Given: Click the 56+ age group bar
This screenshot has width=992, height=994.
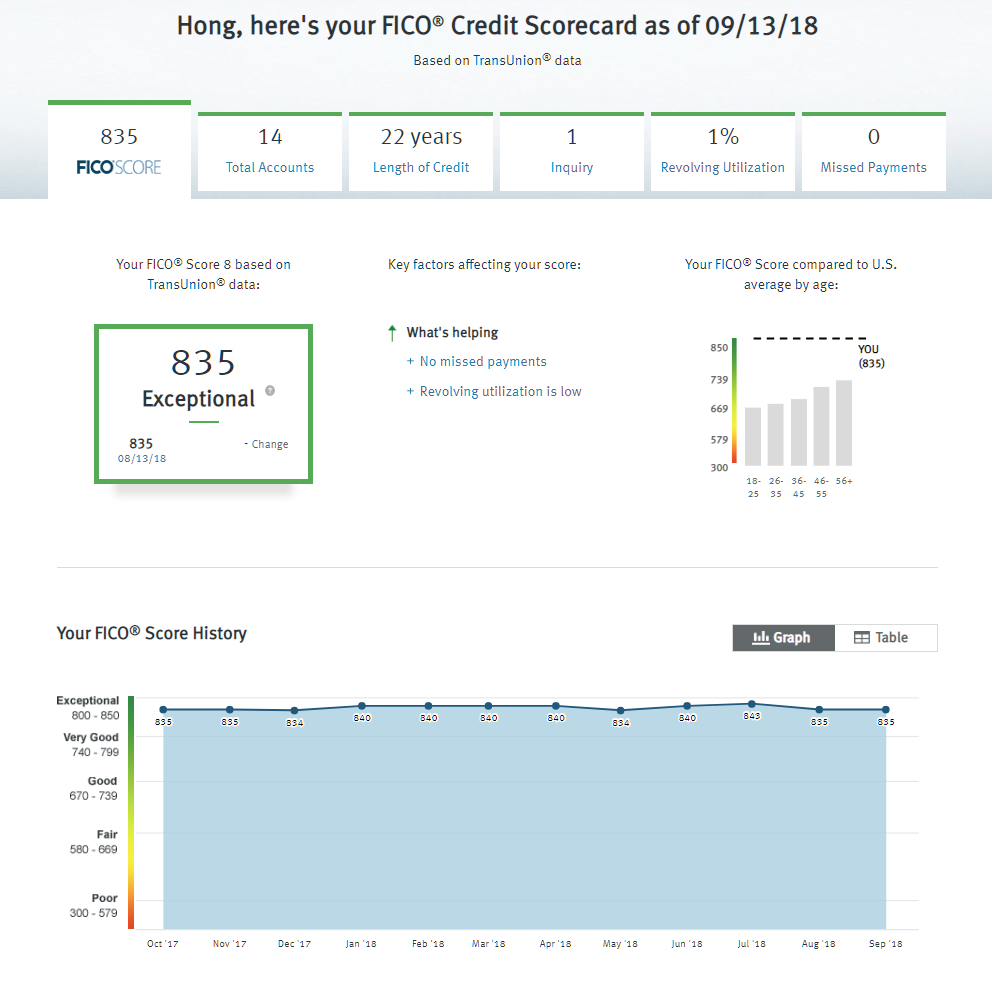Looking at the screenshot, I should (x=844, y=423).
